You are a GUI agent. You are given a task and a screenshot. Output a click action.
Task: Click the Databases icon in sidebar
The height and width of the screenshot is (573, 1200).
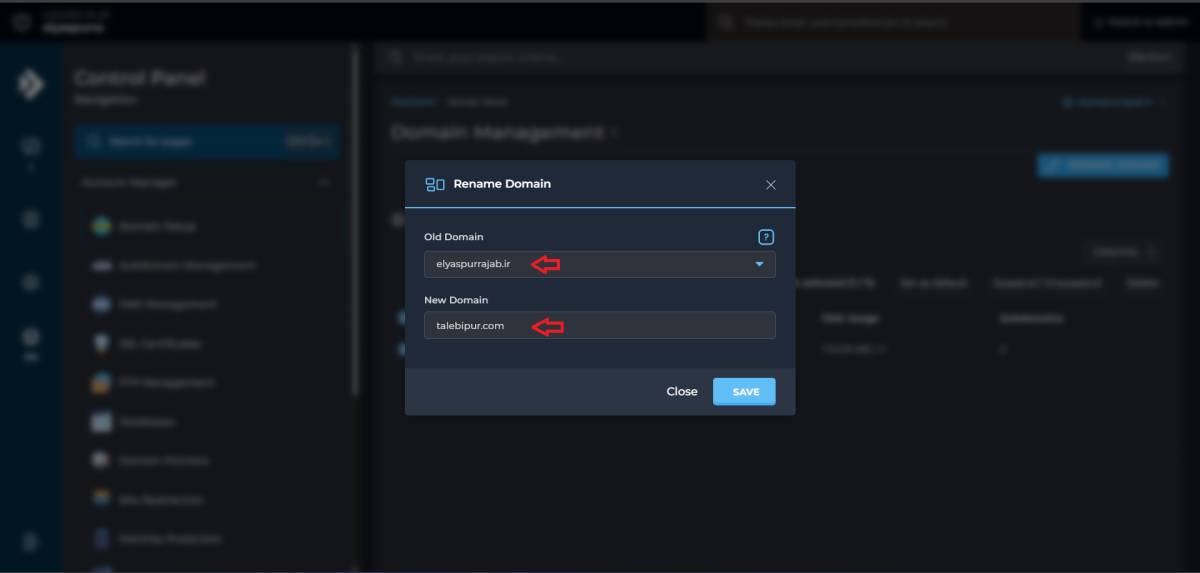click(x=101, y=422)
